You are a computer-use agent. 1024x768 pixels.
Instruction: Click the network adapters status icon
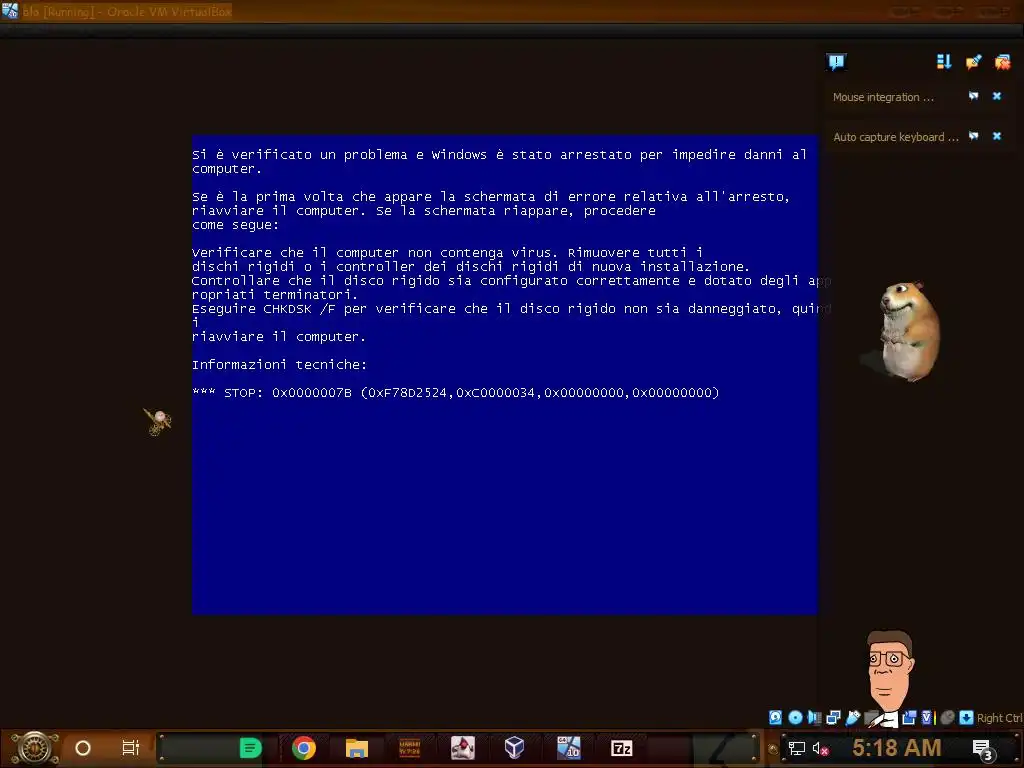[x=833, y=718]
